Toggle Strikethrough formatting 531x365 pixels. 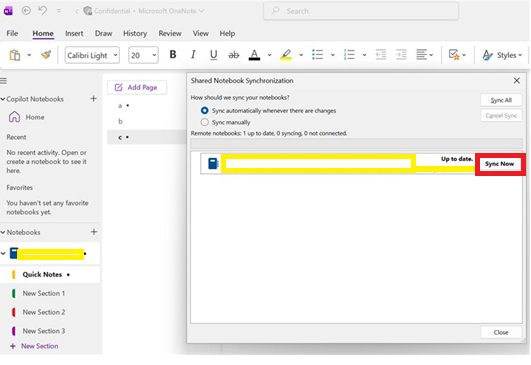coord(234,55)
